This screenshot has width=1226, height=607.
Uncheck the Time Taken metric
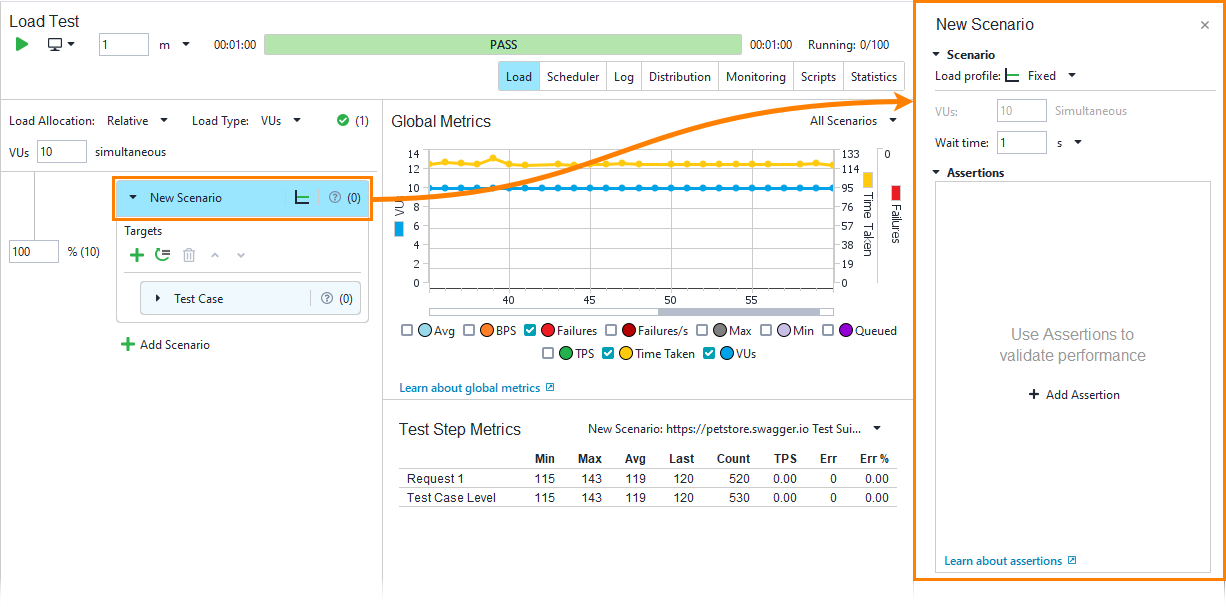coord(608,352)
